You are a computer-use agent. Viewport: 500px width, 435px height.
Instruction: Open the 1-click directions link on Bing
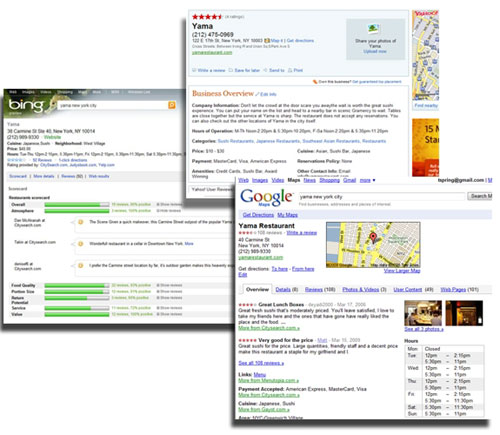[73, 160]
